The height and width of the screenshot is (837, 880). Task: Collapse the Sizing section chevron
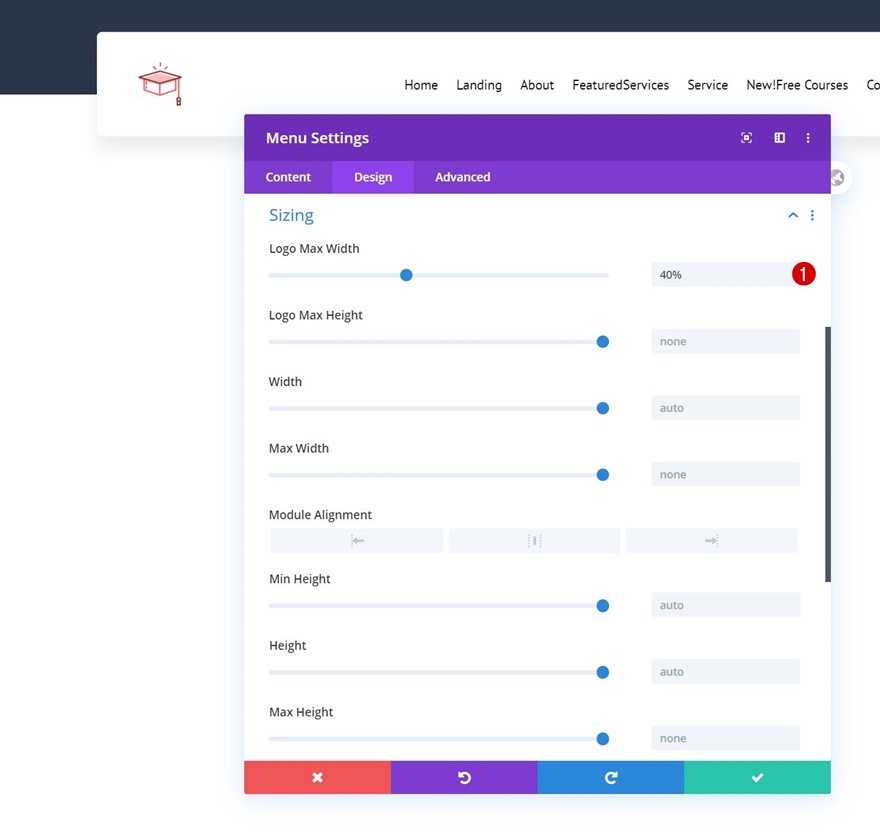pyautogui.click(x=793, y=215)
